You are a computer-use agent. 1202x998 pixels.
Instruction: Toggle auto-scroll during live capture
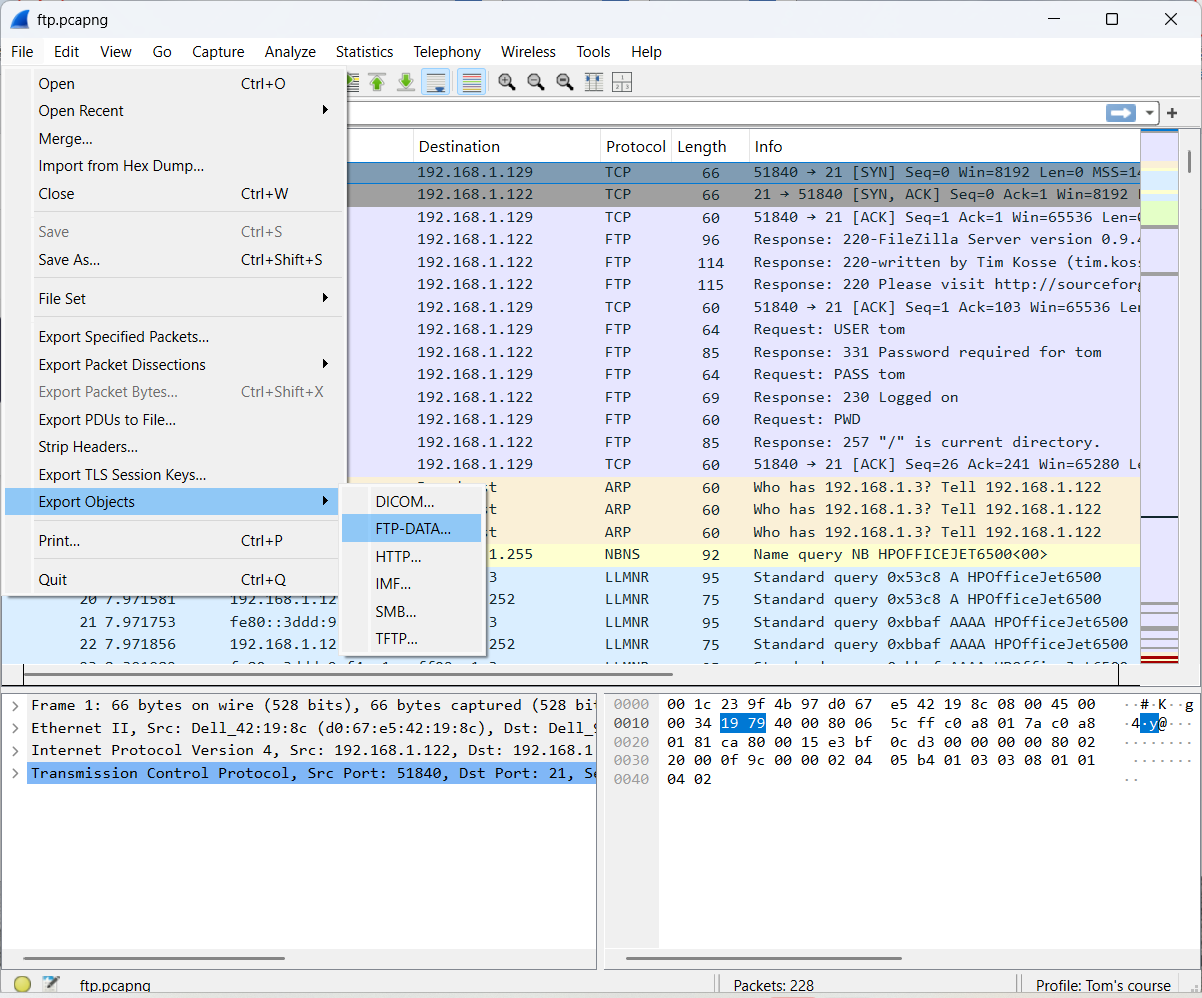click(x=435, y=82)
